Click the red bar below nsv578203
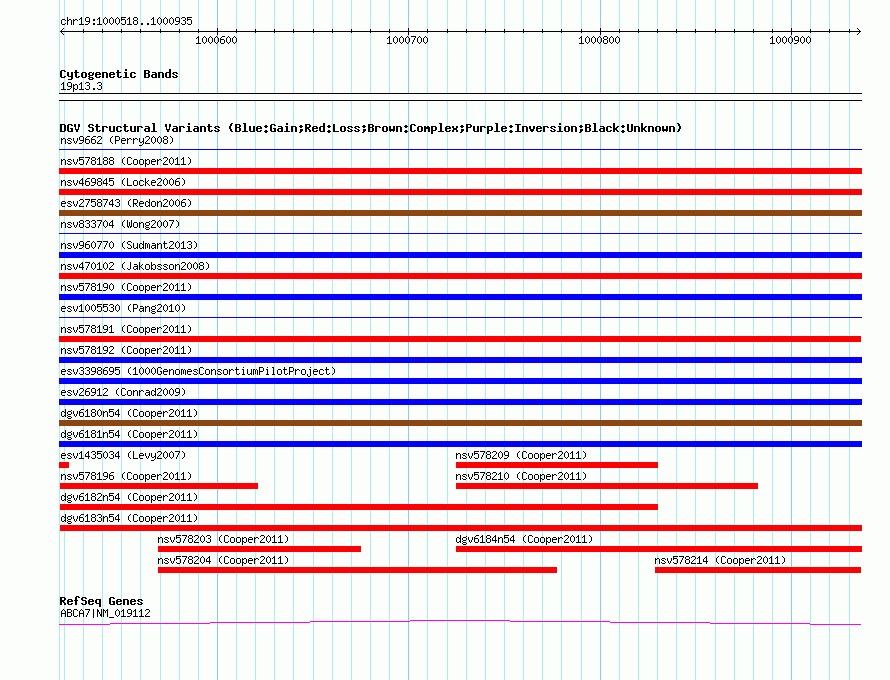The width and height of the screenshot is (890, 680). (x=259, y=549)
